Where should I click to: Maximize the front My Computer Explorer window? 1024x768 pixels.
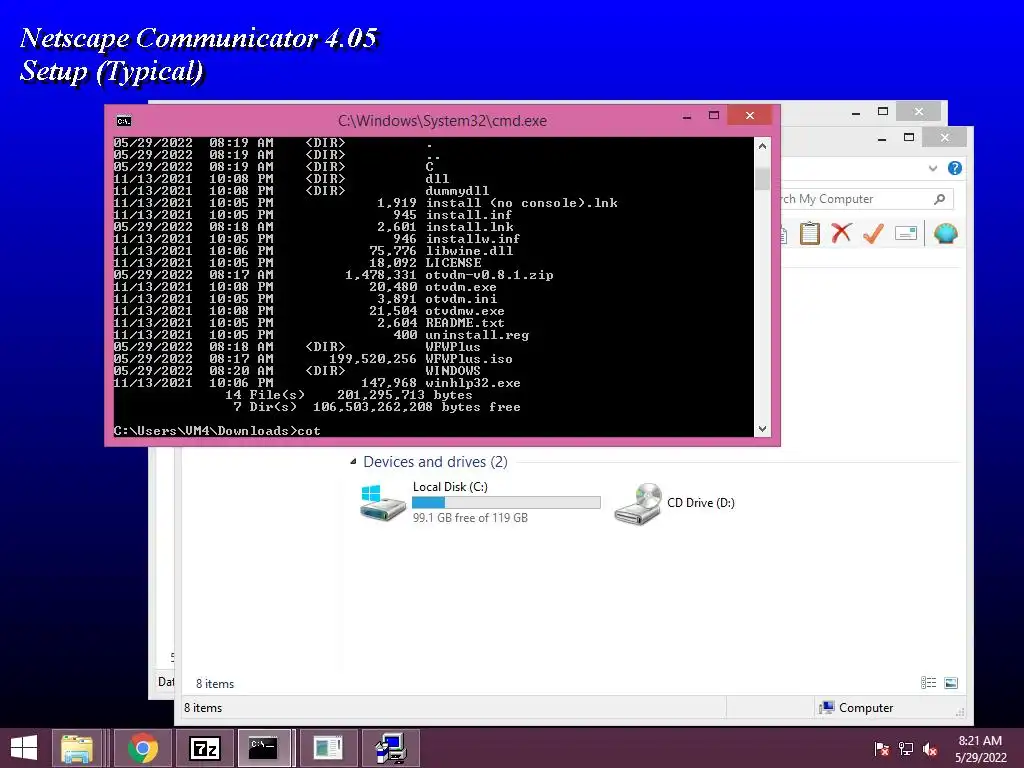[x=908, y=137]
